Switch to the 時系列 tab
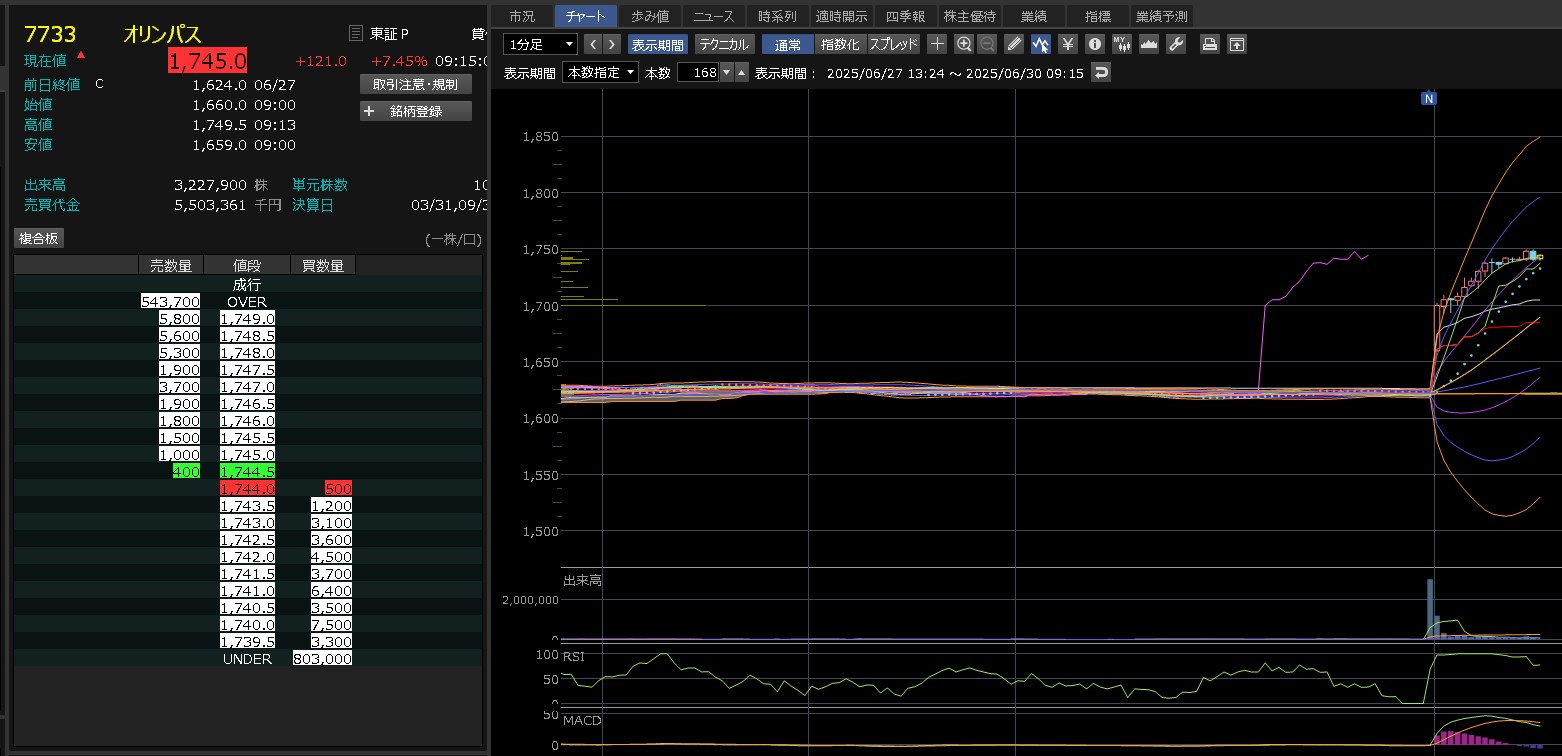This screenshot has height=756, width=1562. (778, 16)
